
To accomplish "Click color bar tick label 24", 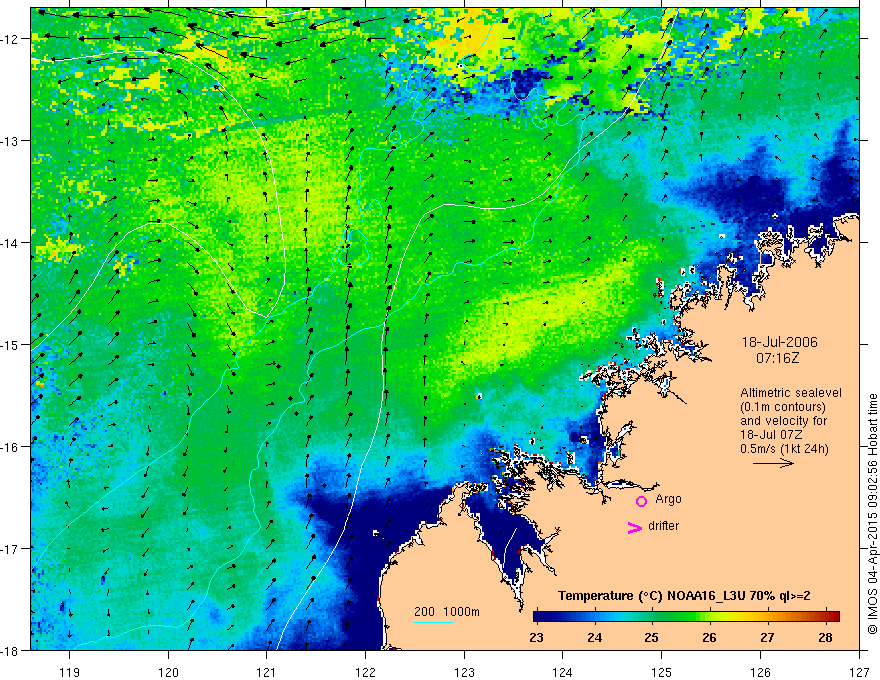I will (x=594, y=638).
